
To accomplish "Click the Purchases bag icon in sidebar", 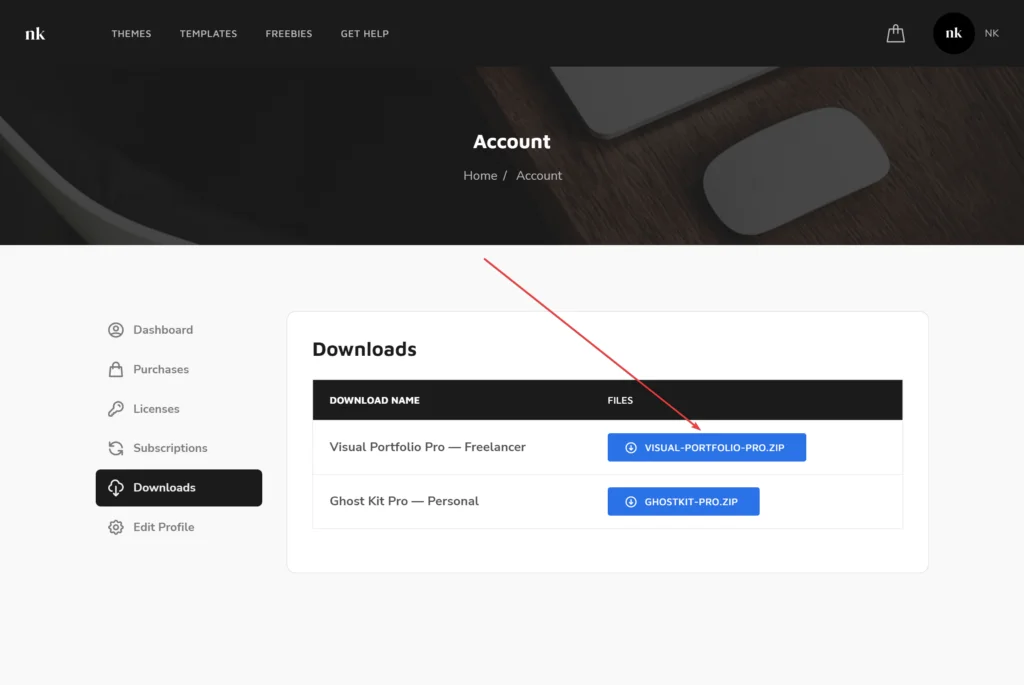I will pos(116,369).
